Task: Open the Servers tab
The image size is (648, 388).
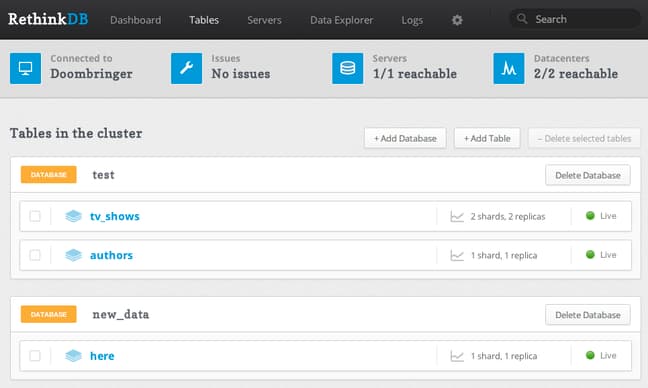Action: (x=264, y=20)
